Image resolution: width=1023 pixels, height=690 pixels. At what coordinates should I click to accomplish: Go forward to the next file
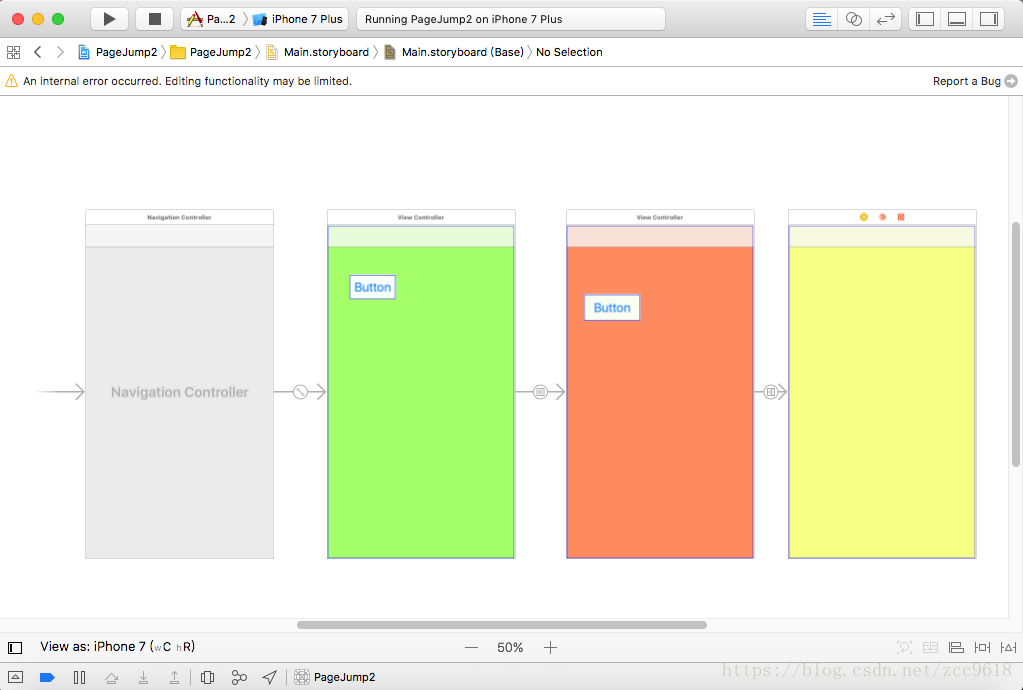[60, 52]
